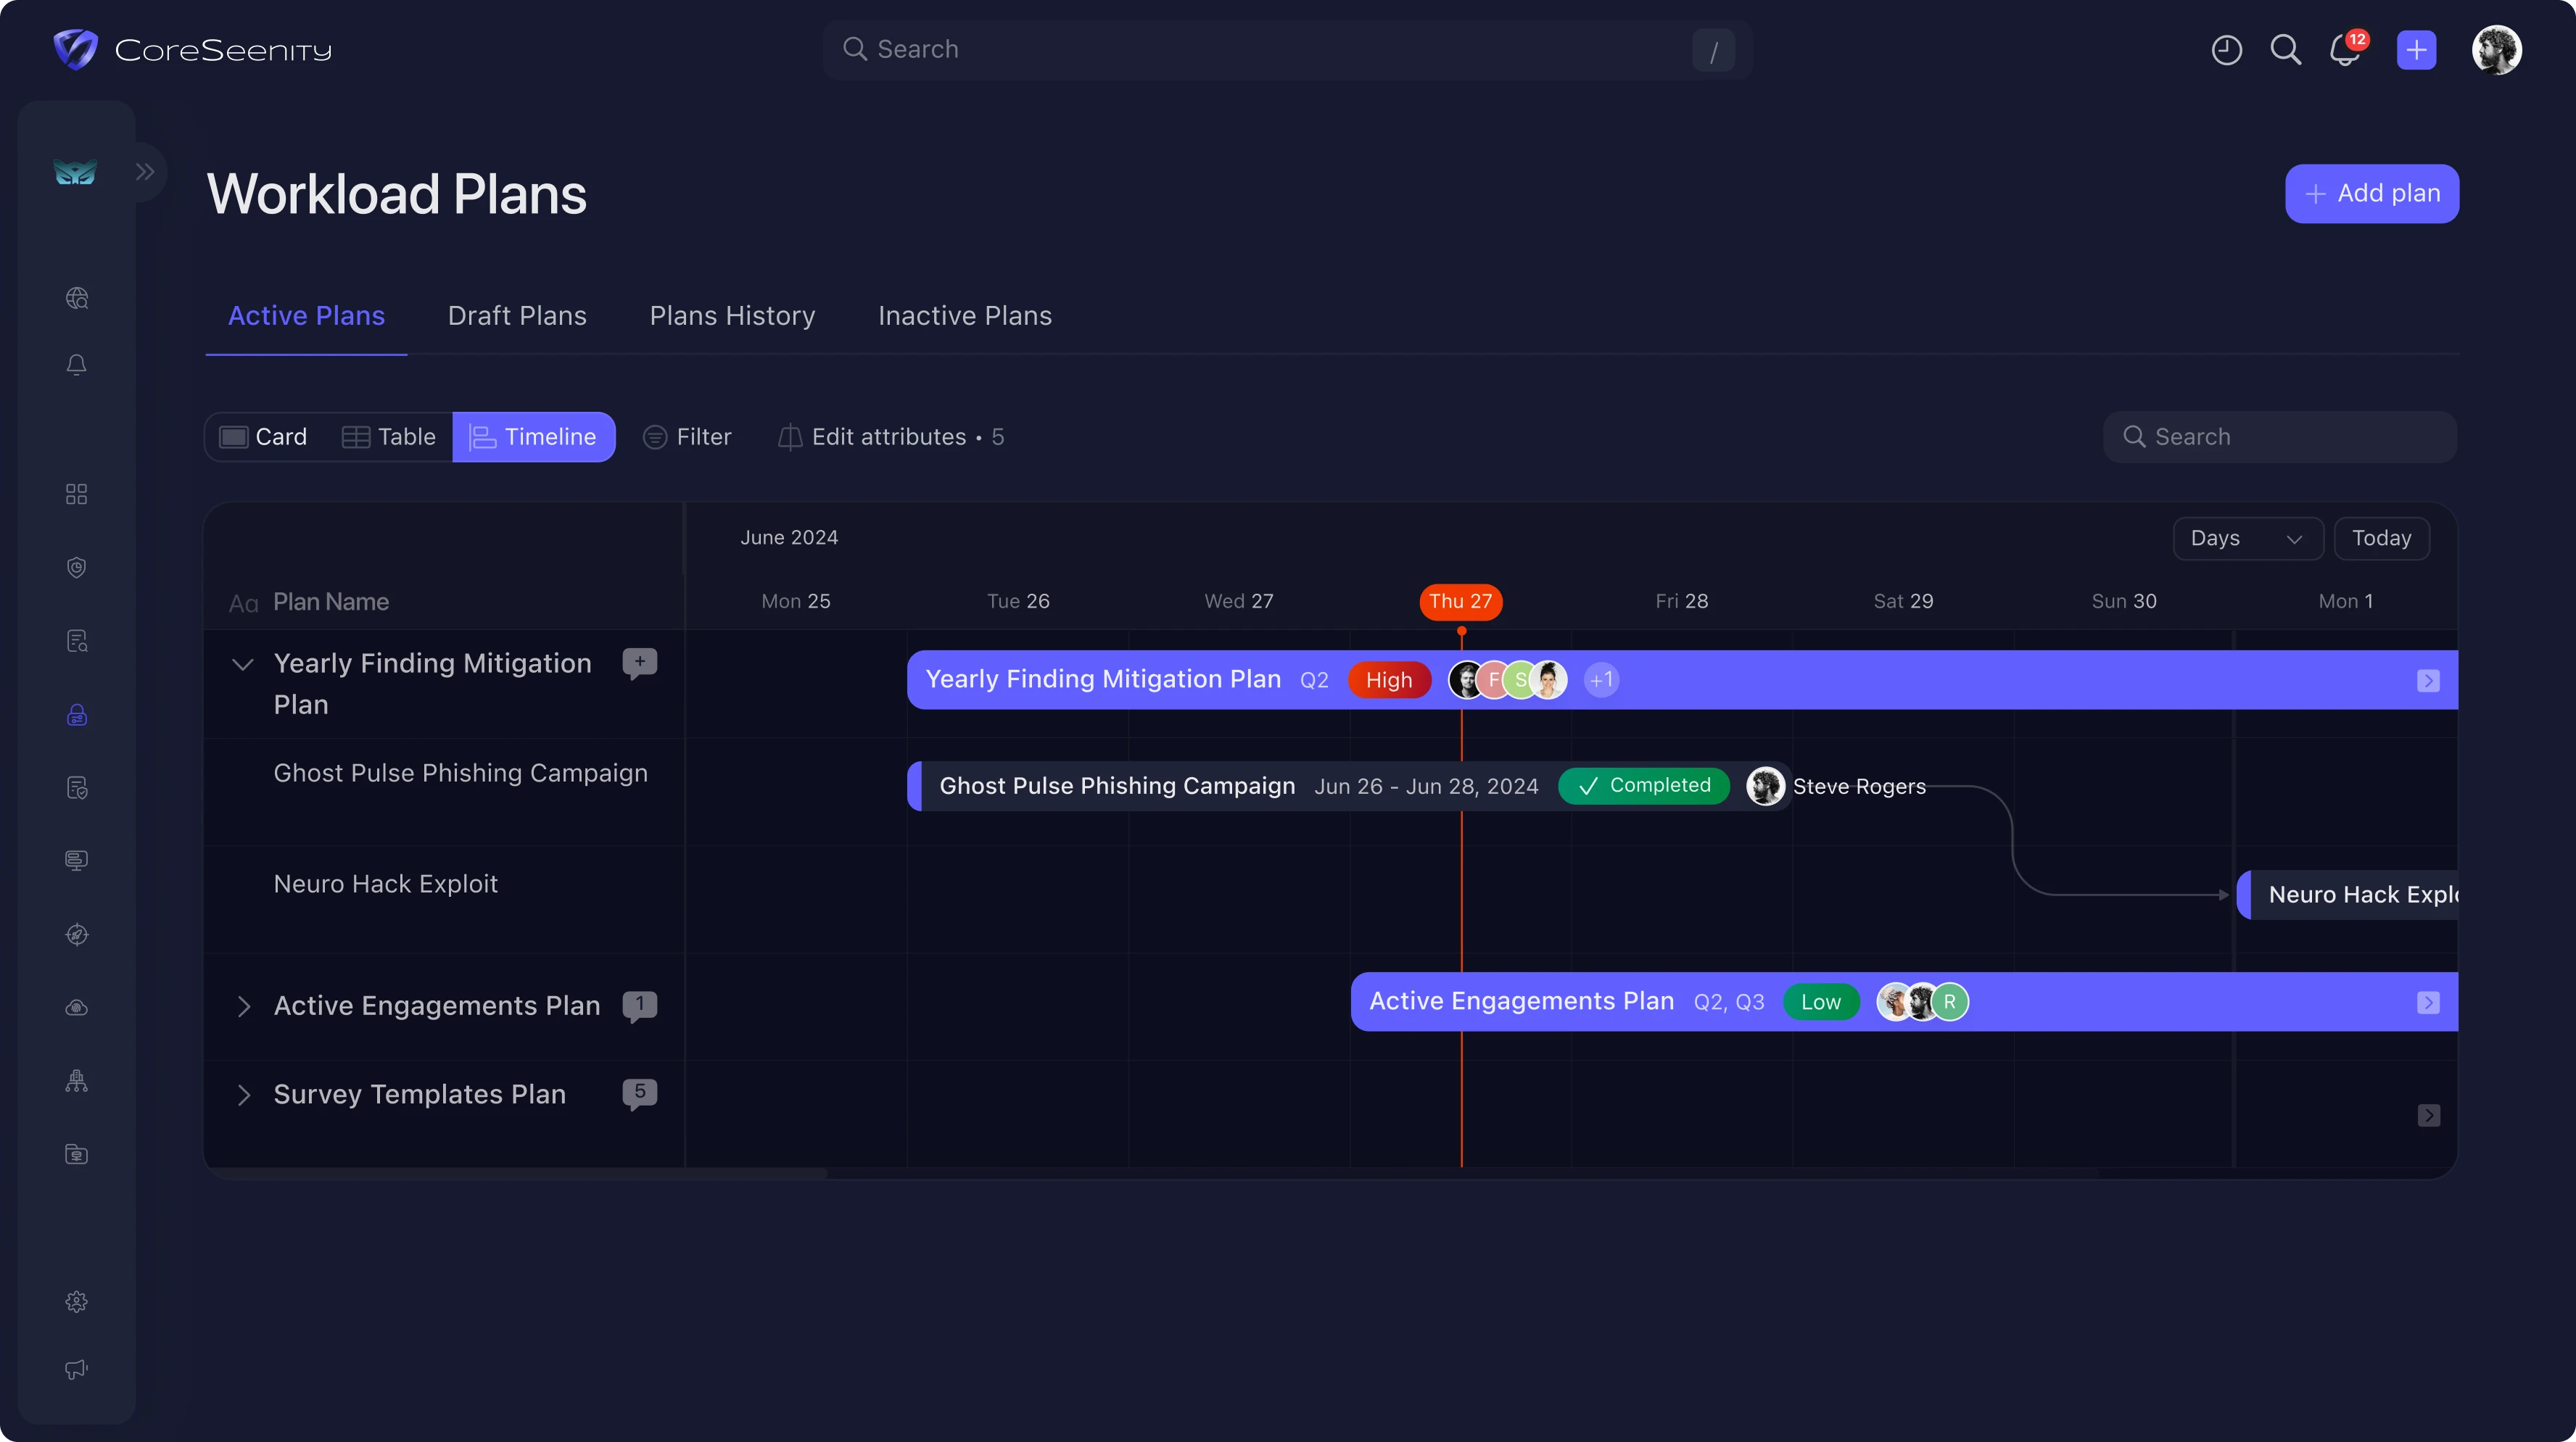
Task: Click the Add plan button
Action: tap(2372, 193)
